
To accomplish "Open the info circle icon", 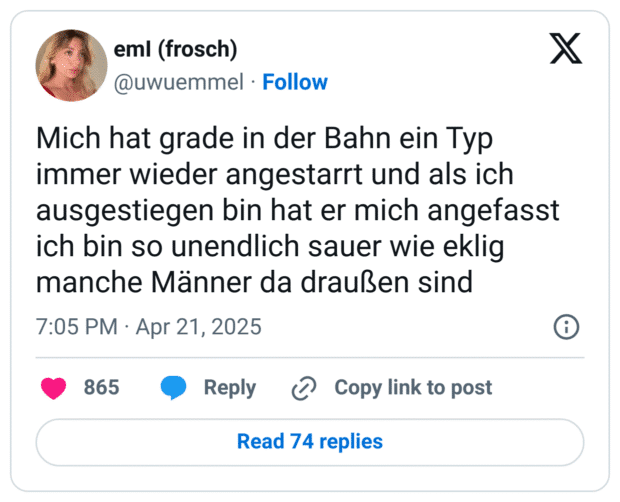I will tap(566, 327).
